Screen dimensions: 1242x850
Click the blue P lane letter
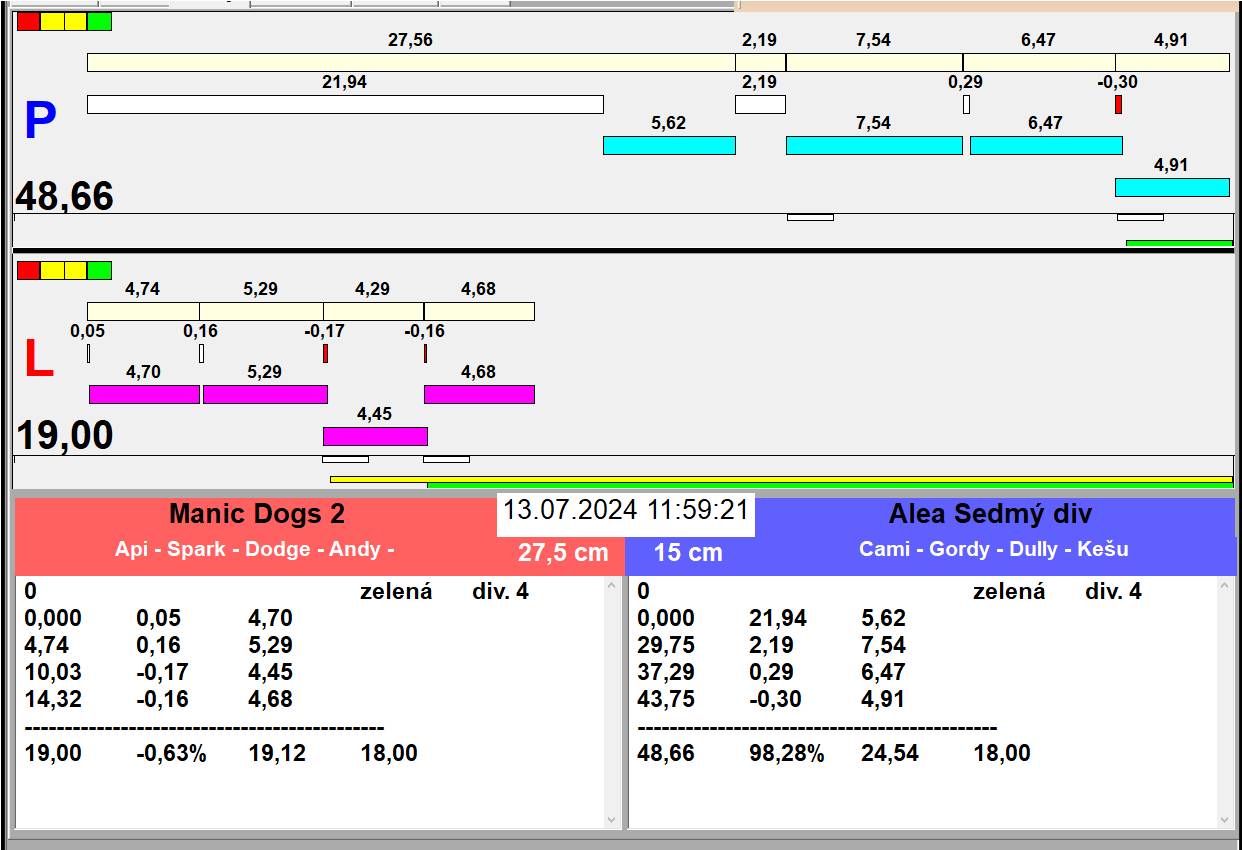pyautogui.click(x=39, y=122)
